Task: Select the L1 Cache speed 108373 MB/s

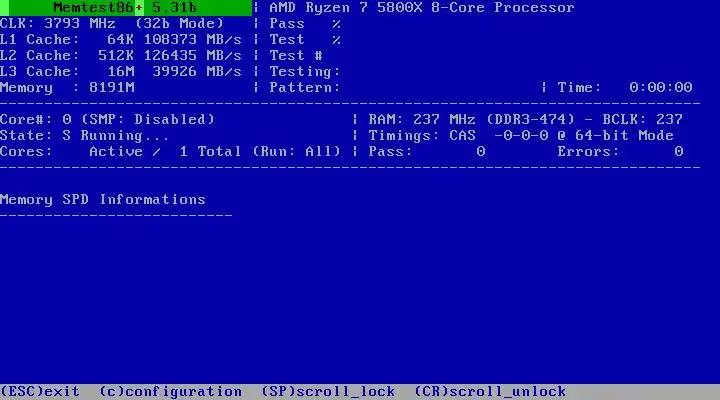Action: [192, 39]
